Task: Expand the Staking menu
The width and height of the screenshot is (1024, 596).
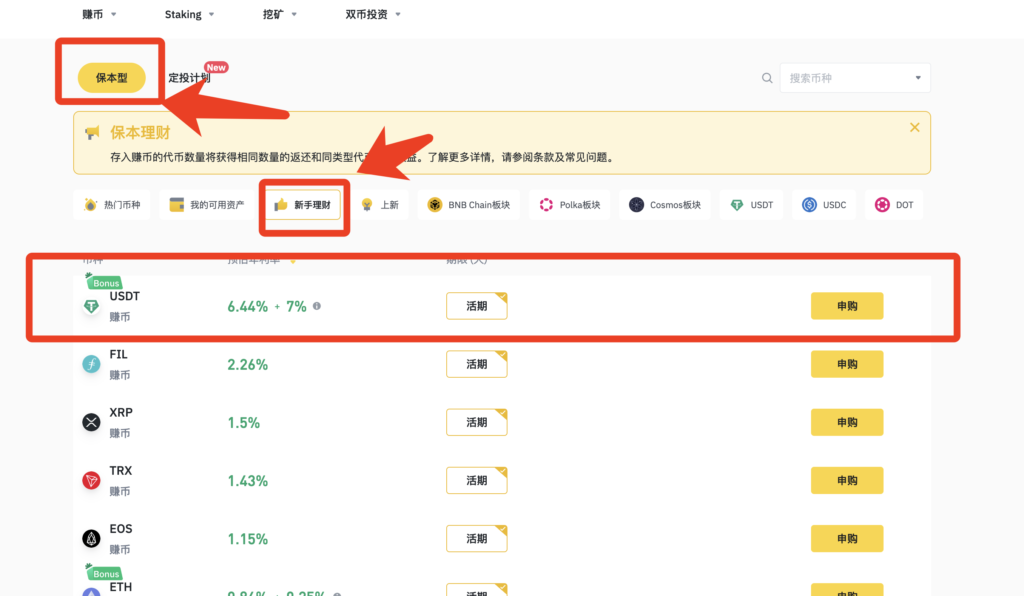Action: (x=189, y=14)
